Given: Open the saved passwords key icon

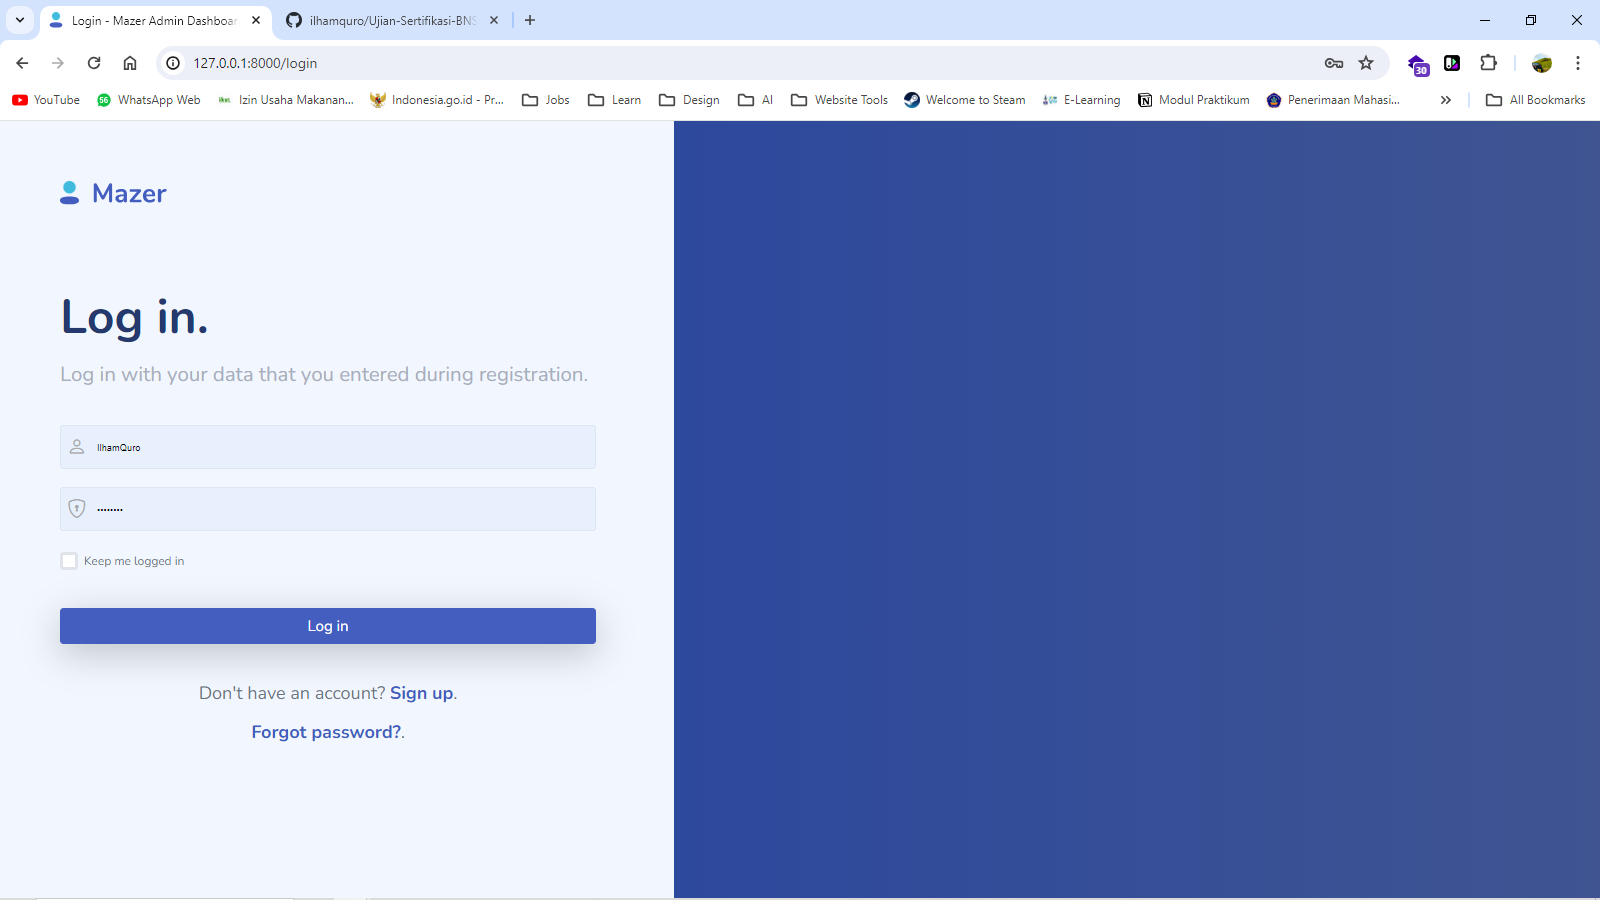Looking at the screenshot, I should 1334,63.
